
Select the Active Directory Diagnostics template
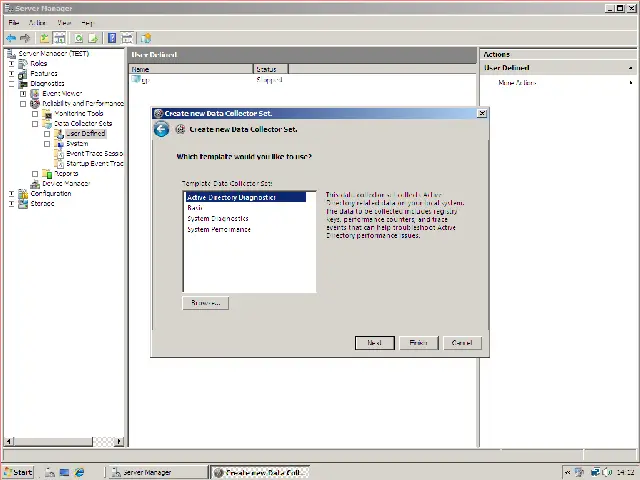pyautogui.click(x=245, y=198)
